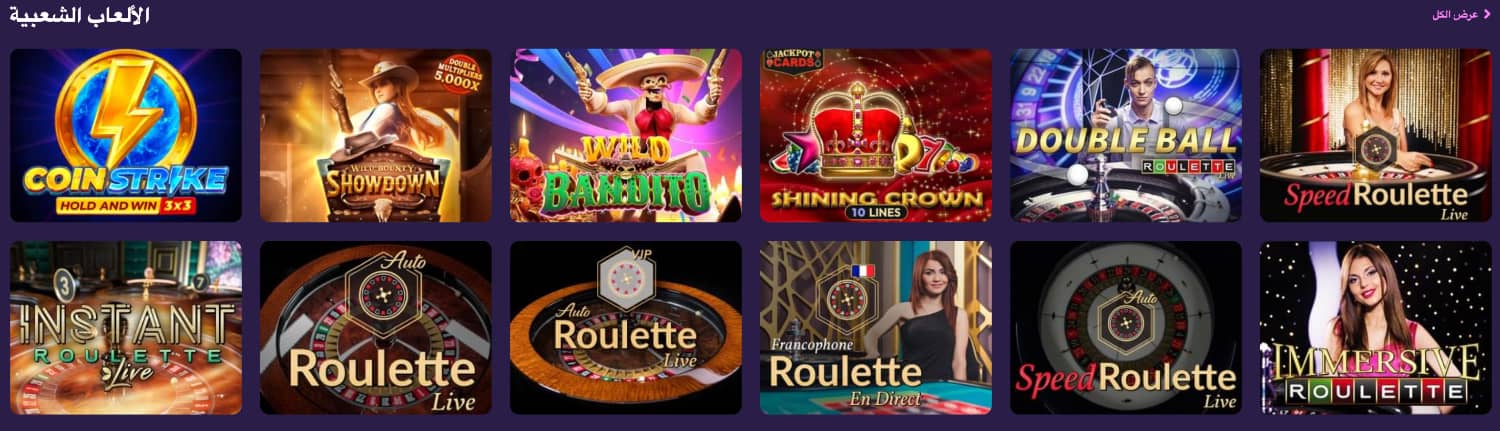Screen dimensions: 1500x431
Task: Open the Auto Speed Roulette Live tile
Action: (x=1126, y=327)
